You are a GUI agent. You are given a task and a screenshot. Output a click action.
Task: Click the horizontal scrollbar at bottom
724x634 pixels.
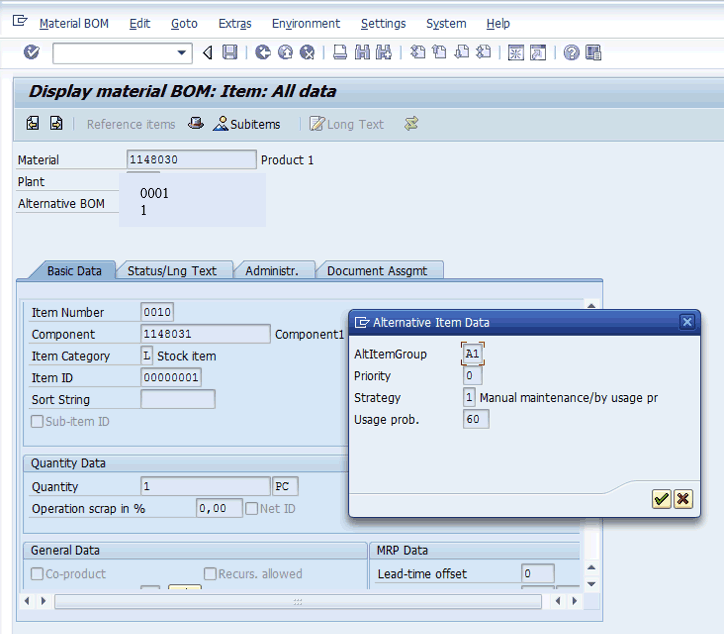click(297, 601)
